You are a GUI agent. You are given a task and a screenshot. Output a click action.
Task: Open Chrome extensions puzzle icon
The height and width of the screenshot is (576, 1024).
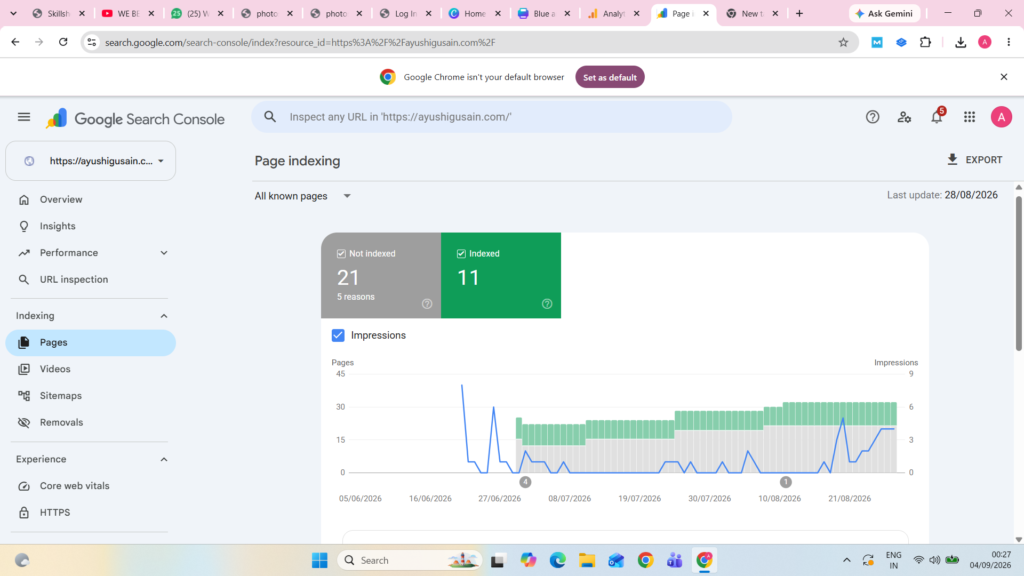click(x=925, y=42)
